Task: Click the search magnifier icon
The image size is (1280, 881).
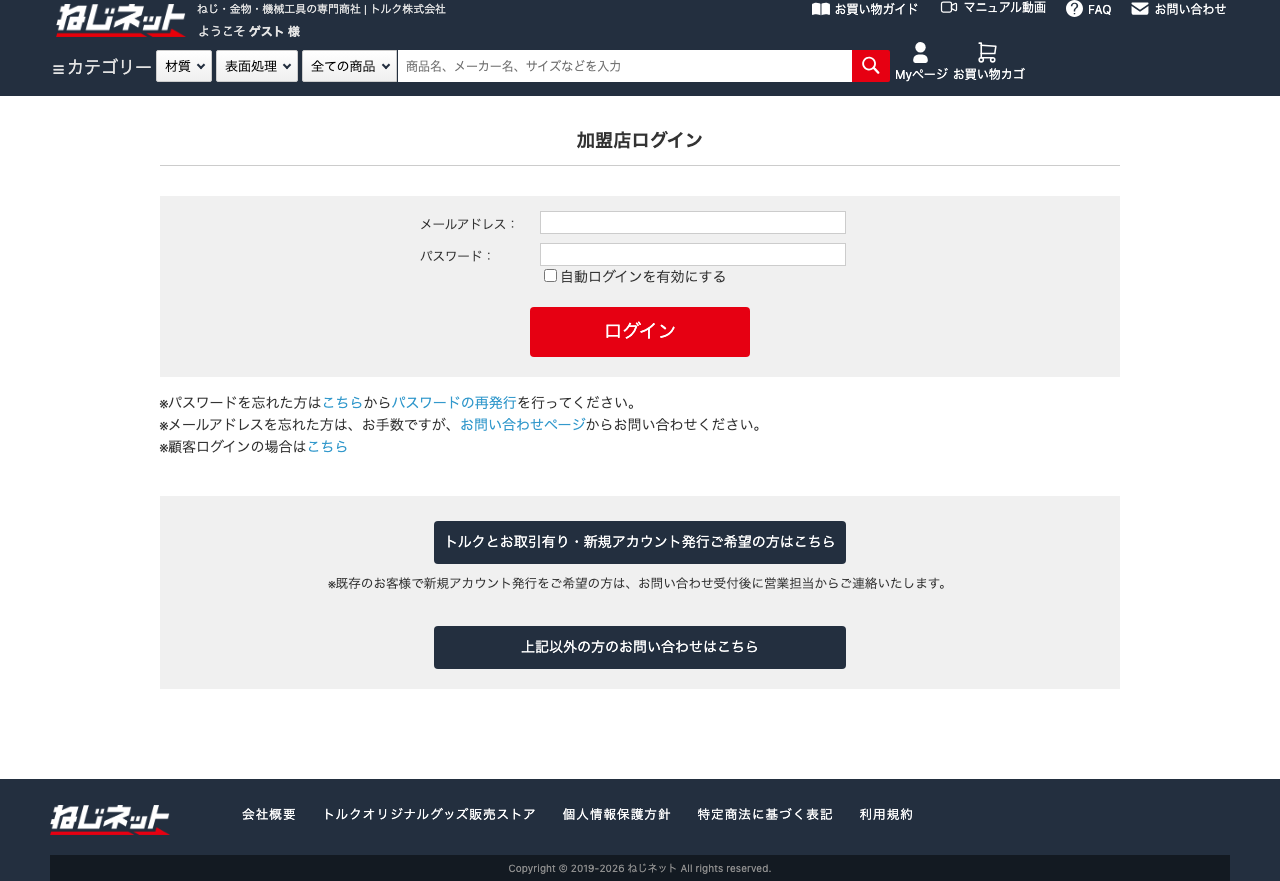Action: pyautogui.click(x=870, y=65)
